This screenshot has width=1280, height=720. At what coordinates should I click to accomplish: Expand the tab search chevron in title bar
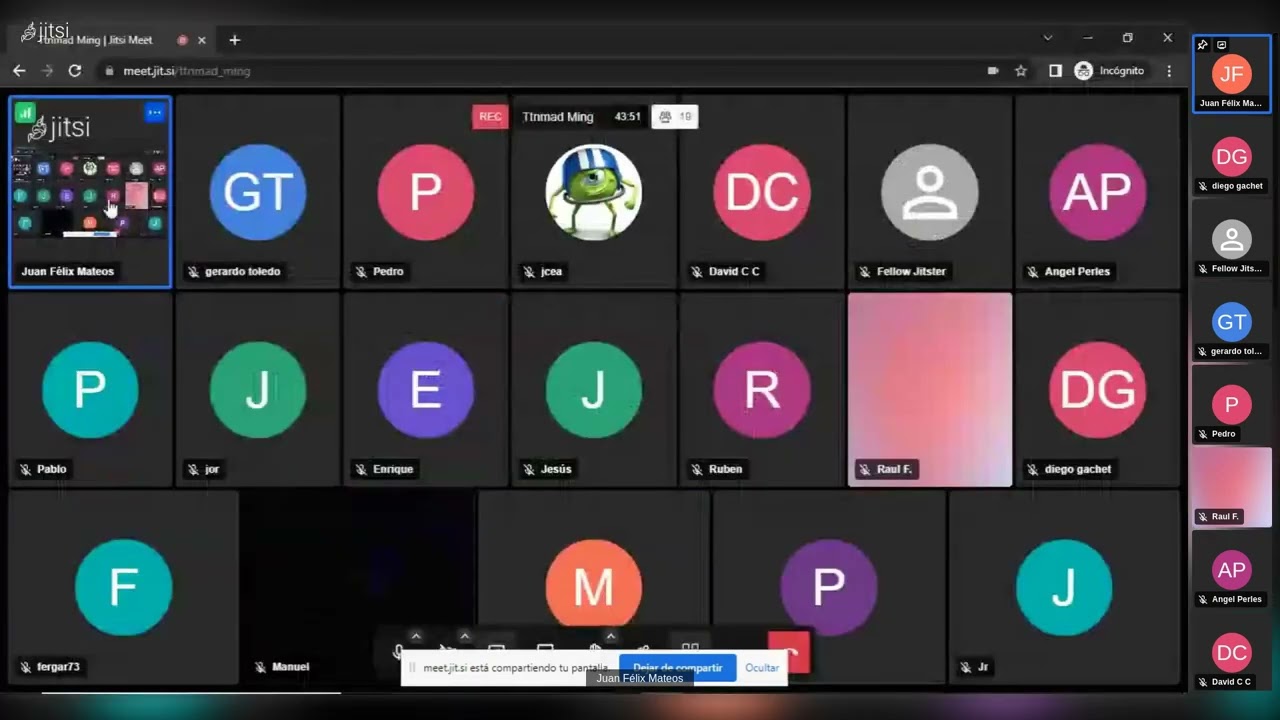[x=1047, y=38]
